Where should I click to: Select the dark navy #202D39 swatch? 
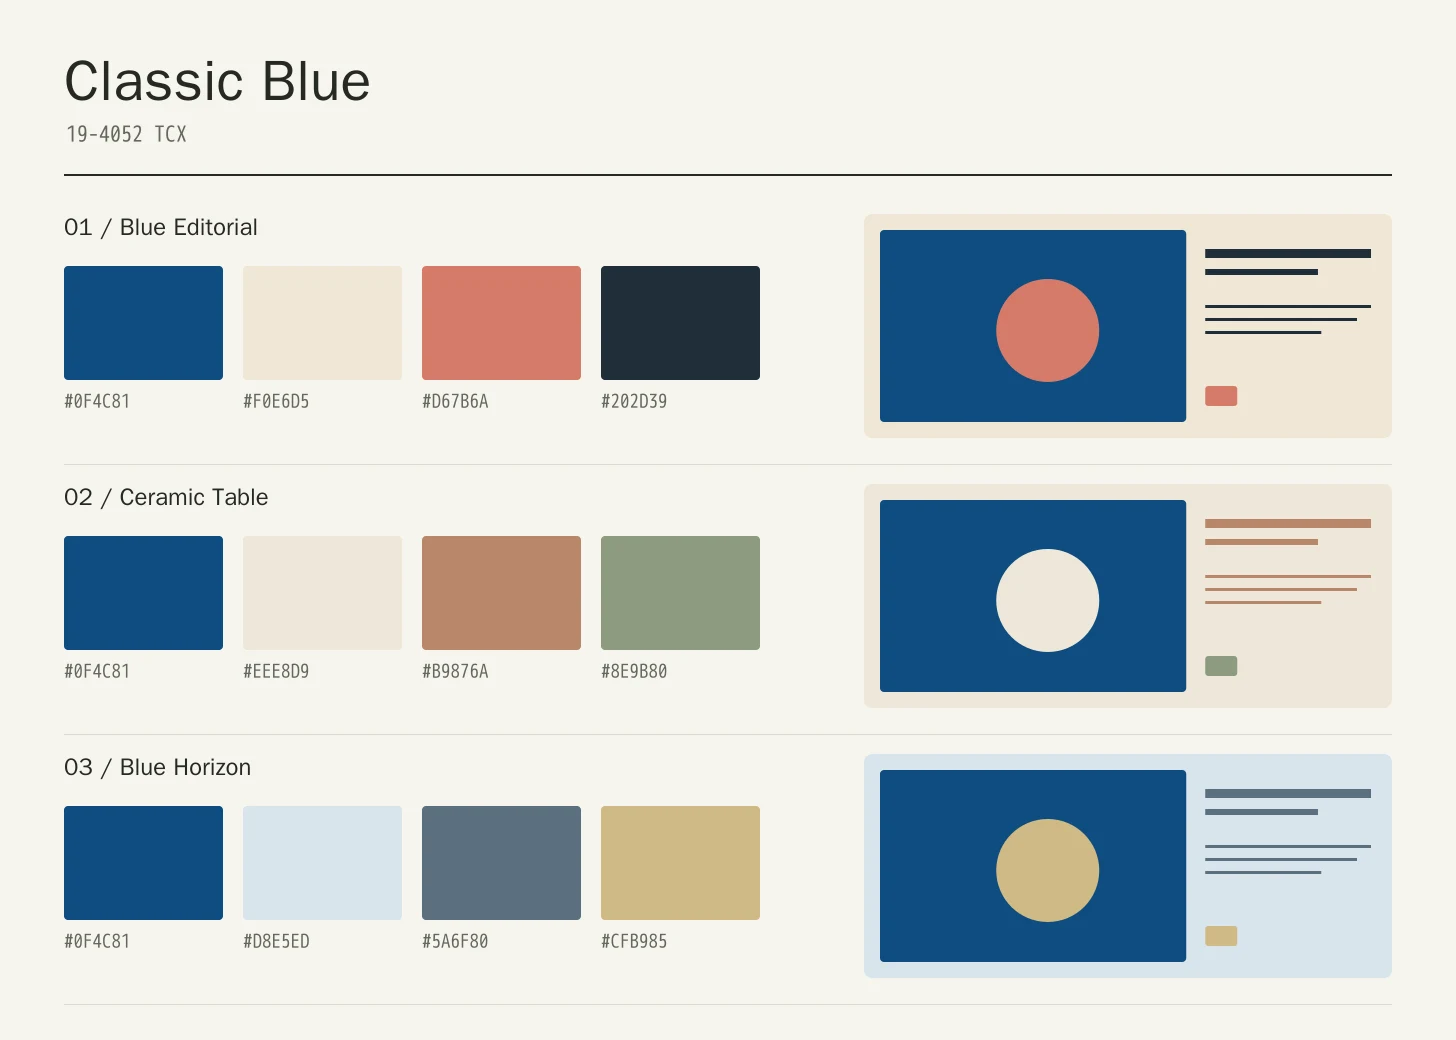(x=680, y=323)
